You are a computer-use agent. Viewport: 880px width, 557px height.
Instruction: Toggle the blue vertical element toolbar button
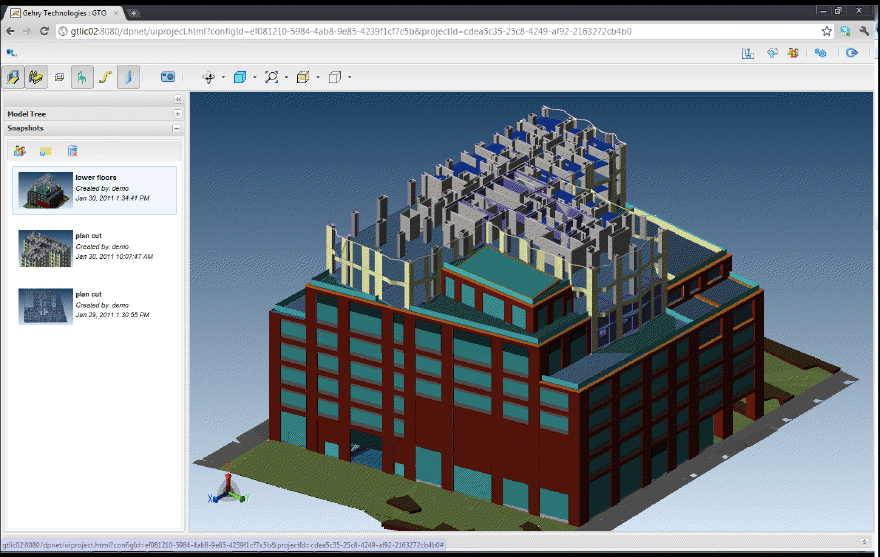click(128, 77)
